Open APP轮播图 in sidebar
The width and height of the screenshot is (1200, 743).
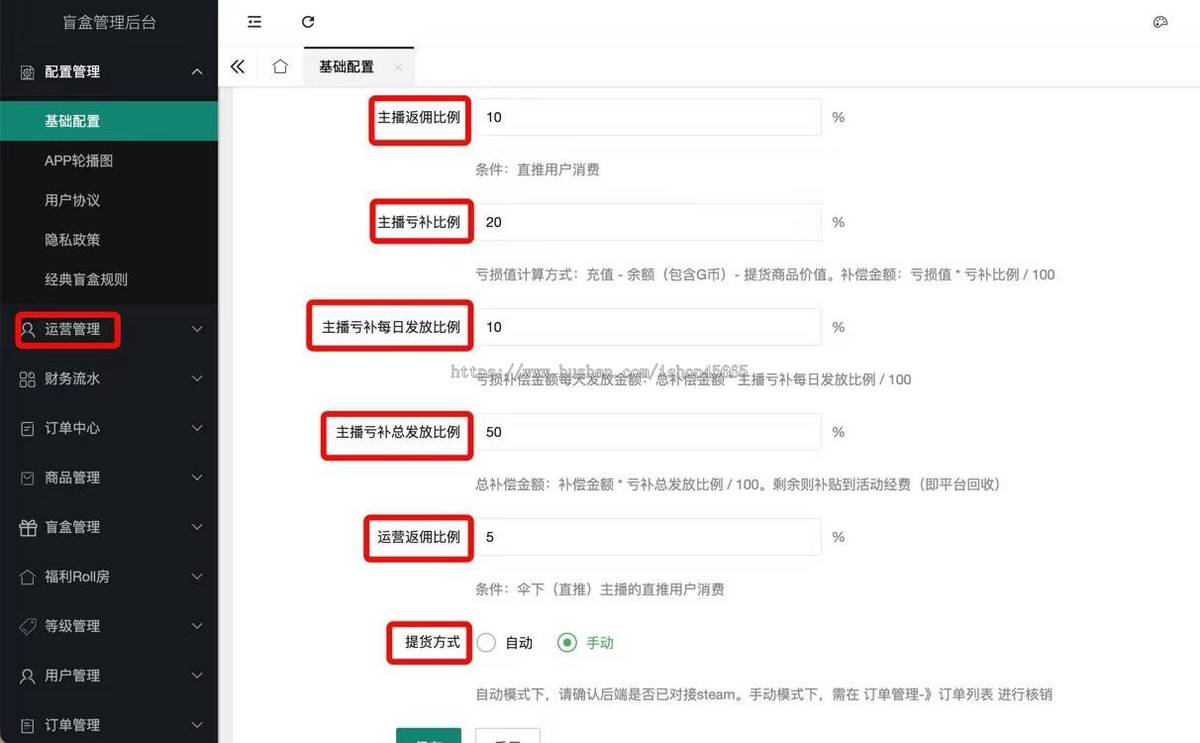tap(109, 161)
